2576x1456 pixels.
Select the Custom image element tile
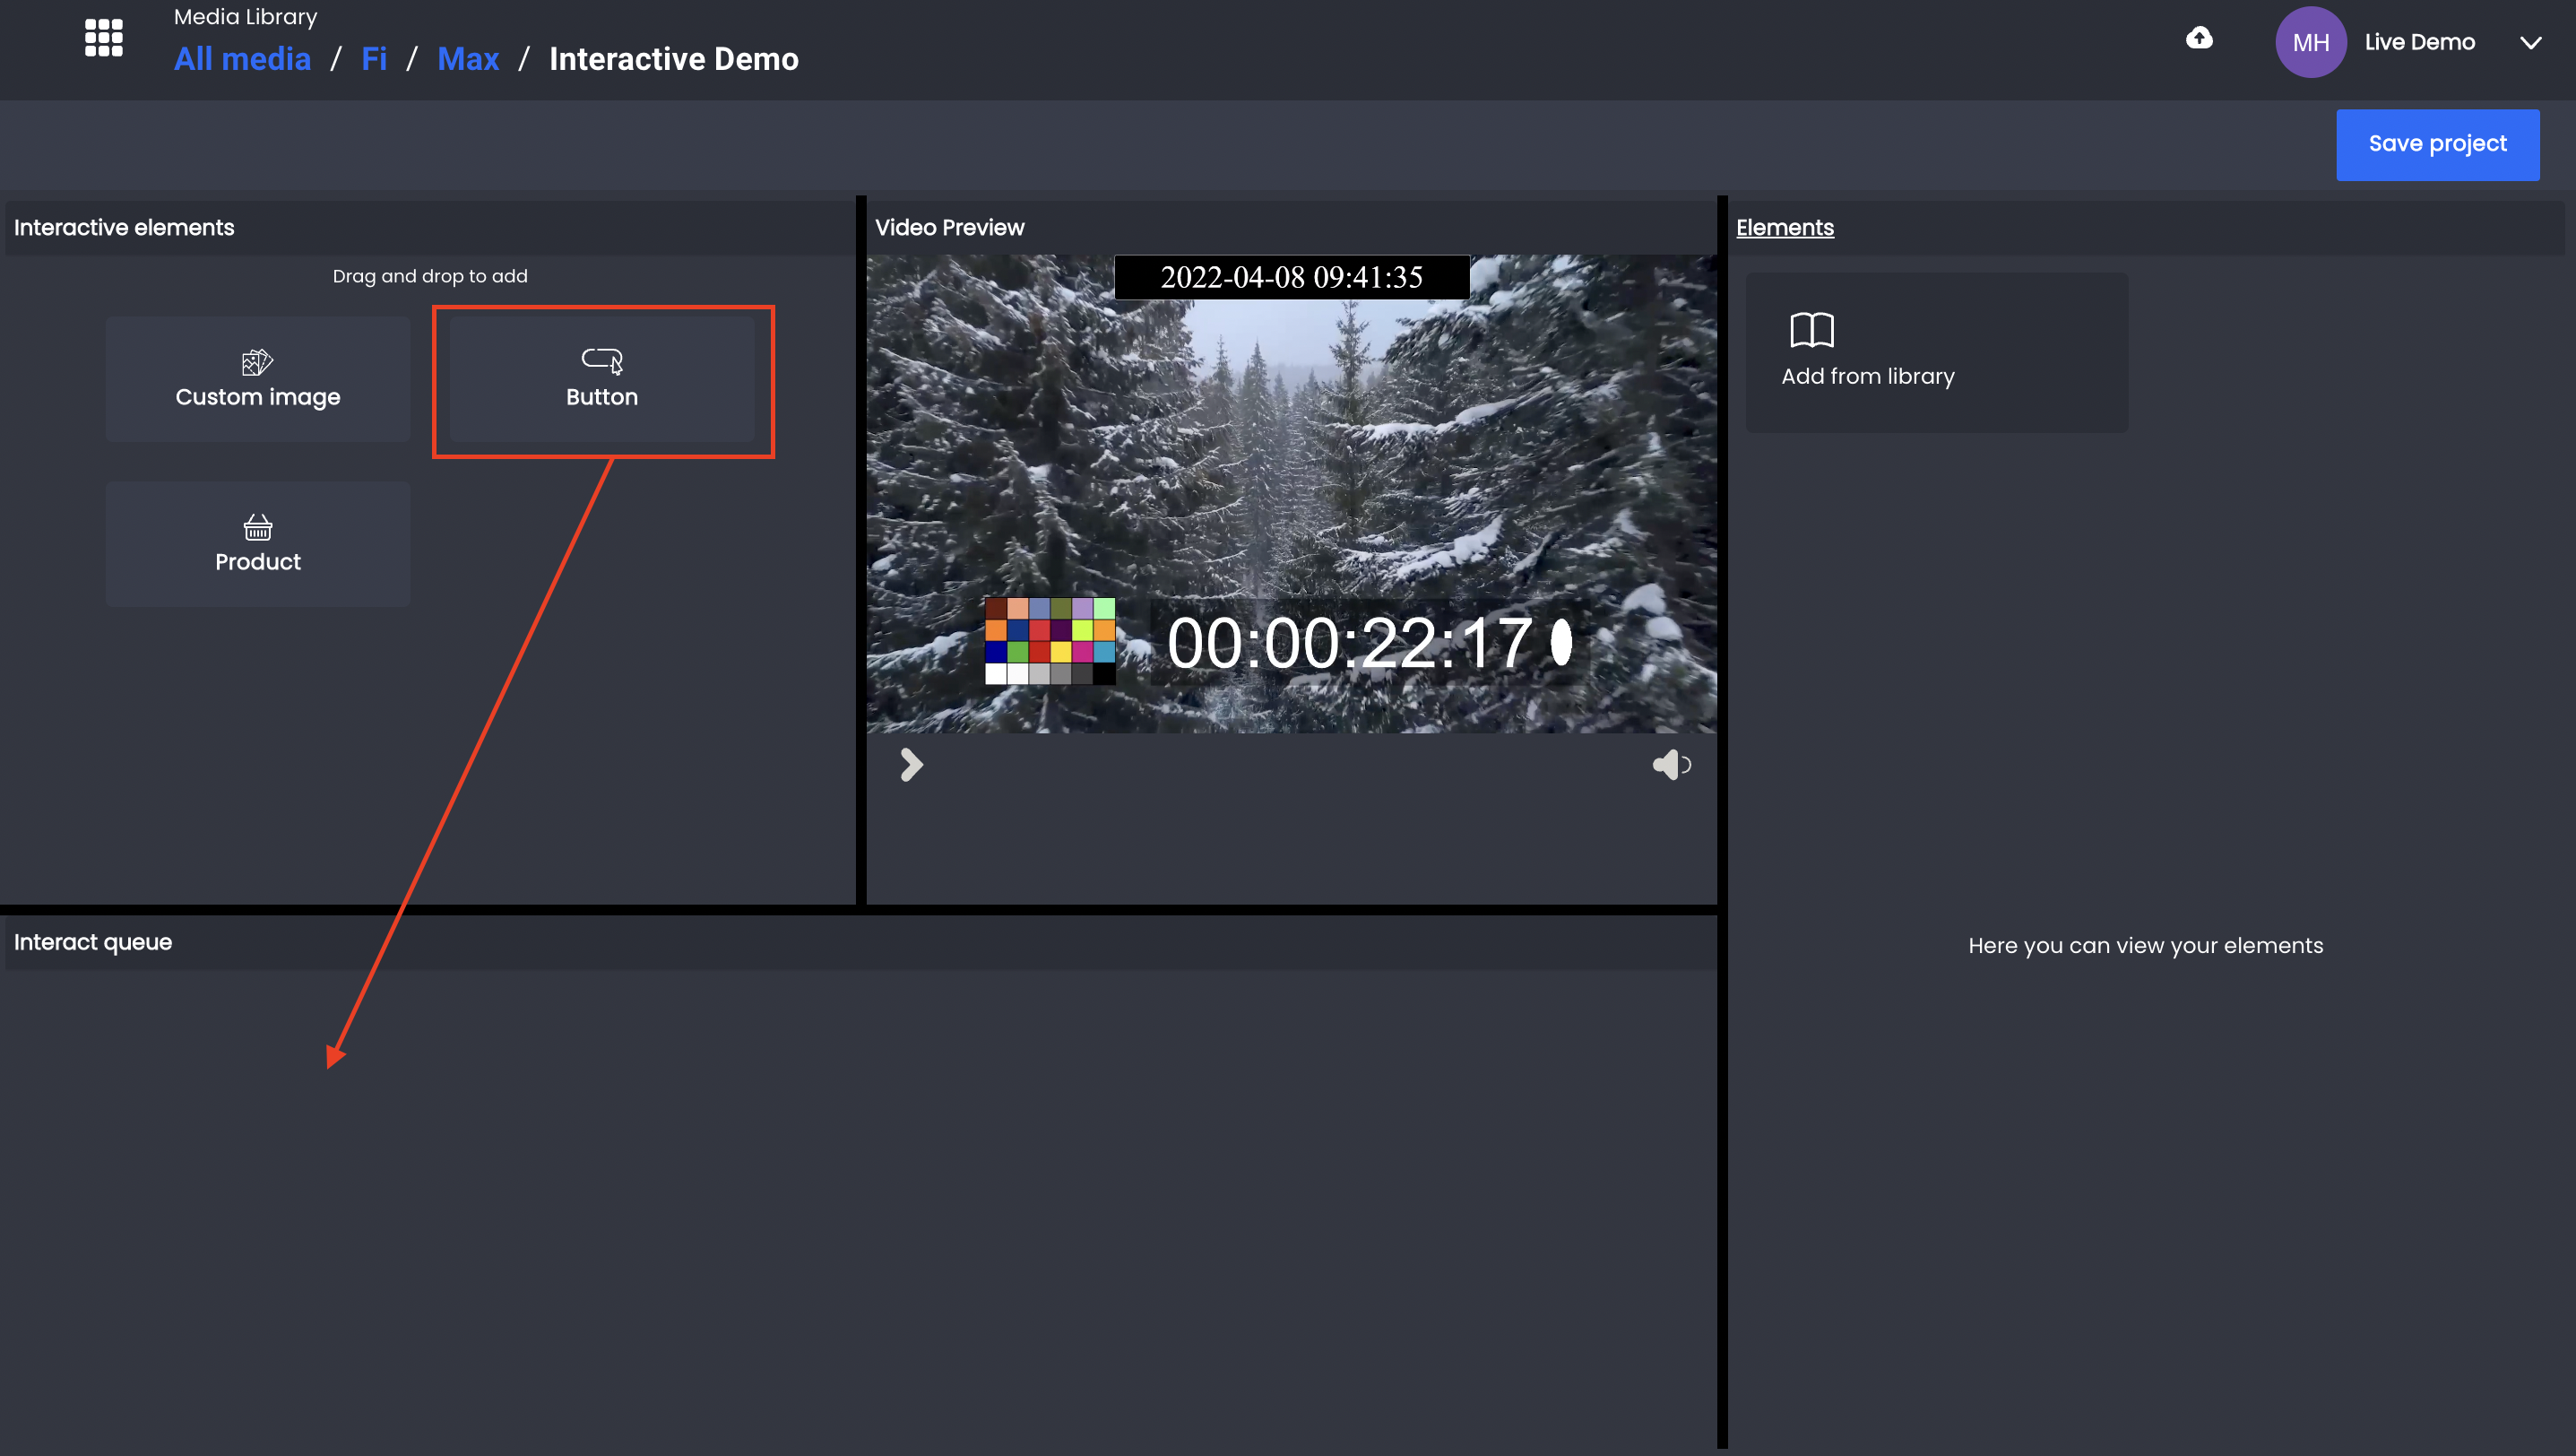(258, 379)
